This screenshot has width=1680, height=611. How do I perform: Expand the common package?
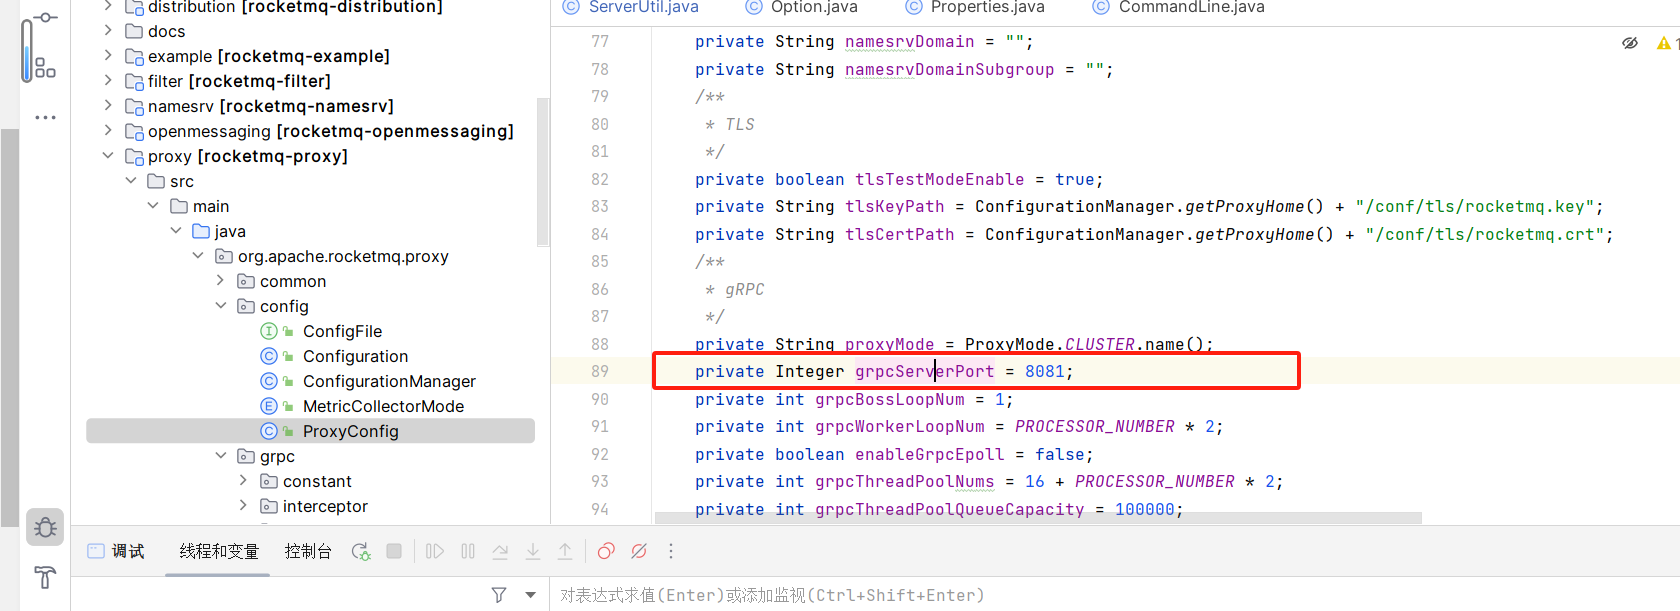coord(221,281)
